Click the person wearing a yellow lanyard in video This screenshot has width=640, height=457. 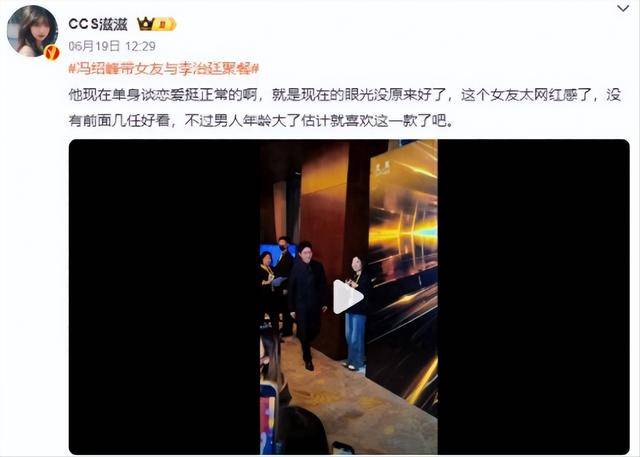267,282
